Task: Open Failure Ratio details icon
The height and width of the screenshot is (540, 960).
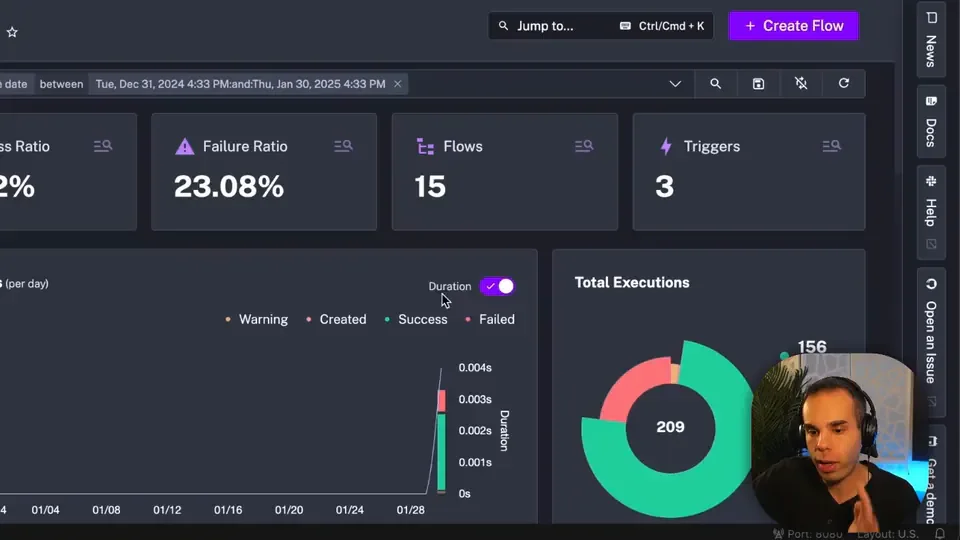Action: (343, 146)
